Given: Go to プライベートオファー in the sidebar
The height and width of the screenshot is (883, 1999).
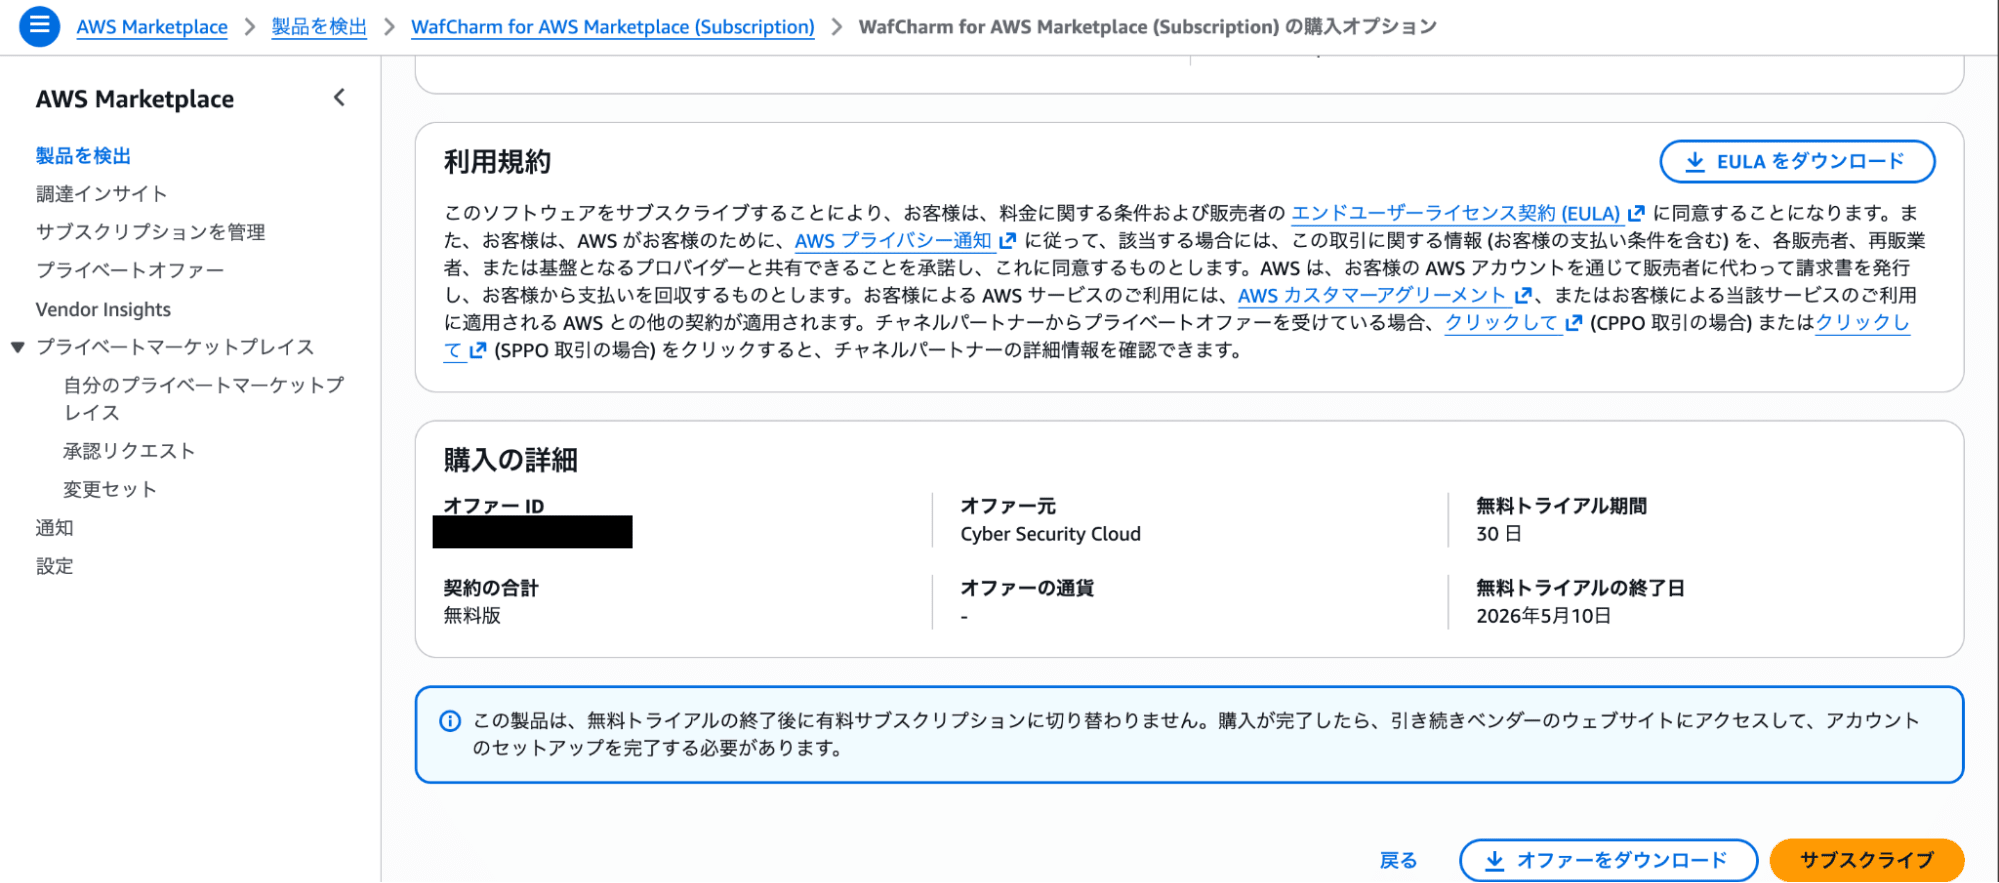Looking at the screenshot, I should 130,270.
